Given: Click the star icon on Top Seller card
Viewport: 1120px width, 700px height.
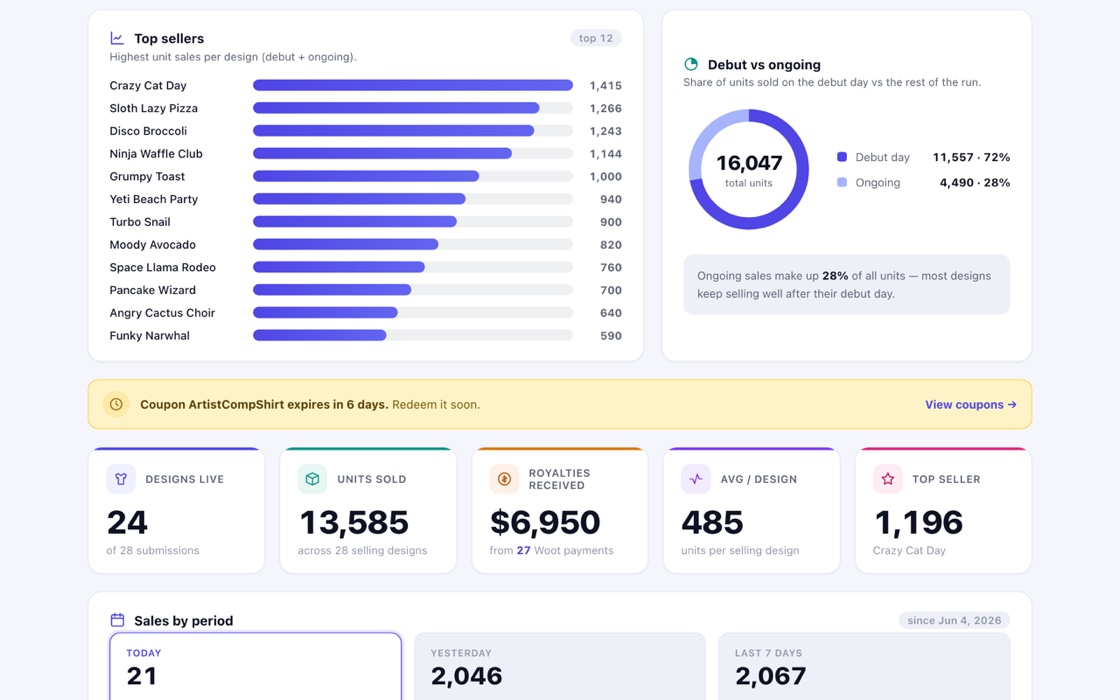Looking at the screenshot, I should 887,479.
